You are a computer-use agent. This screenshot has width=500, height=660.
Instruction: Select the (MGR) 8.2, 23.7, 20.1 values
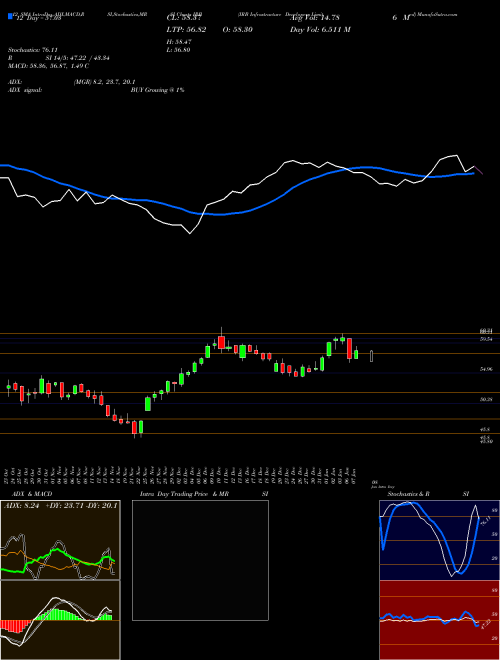(x=104, y=82)
